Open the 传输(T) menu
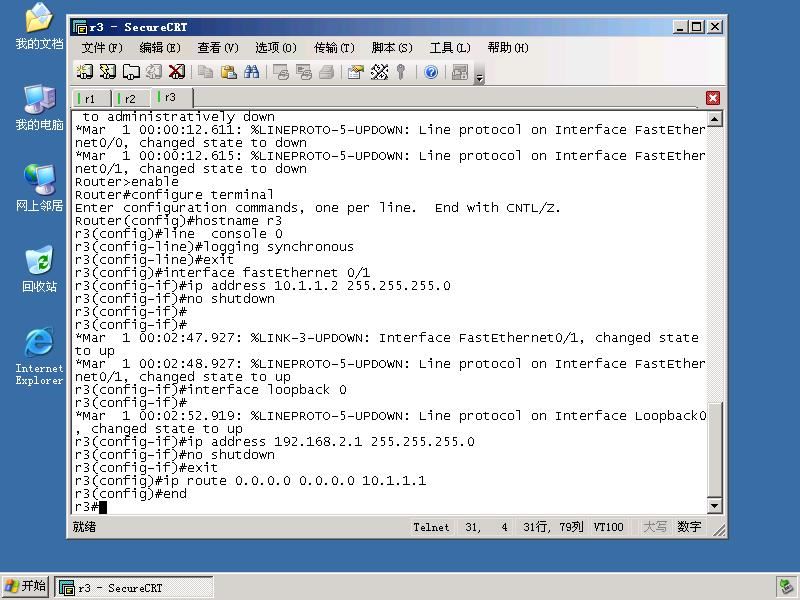 (334, 48)
